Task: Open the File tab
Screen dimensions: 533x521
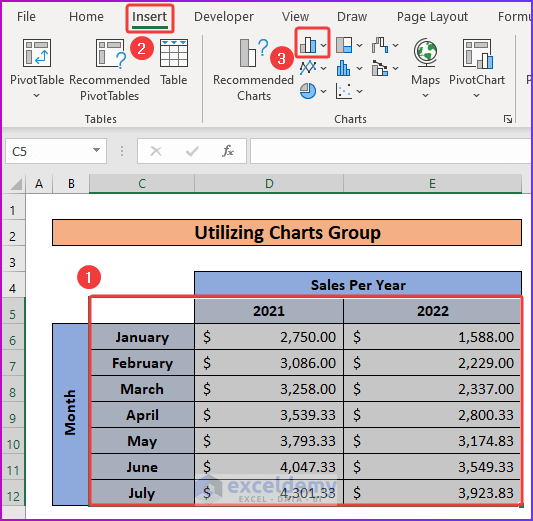Action: point(26,16)
